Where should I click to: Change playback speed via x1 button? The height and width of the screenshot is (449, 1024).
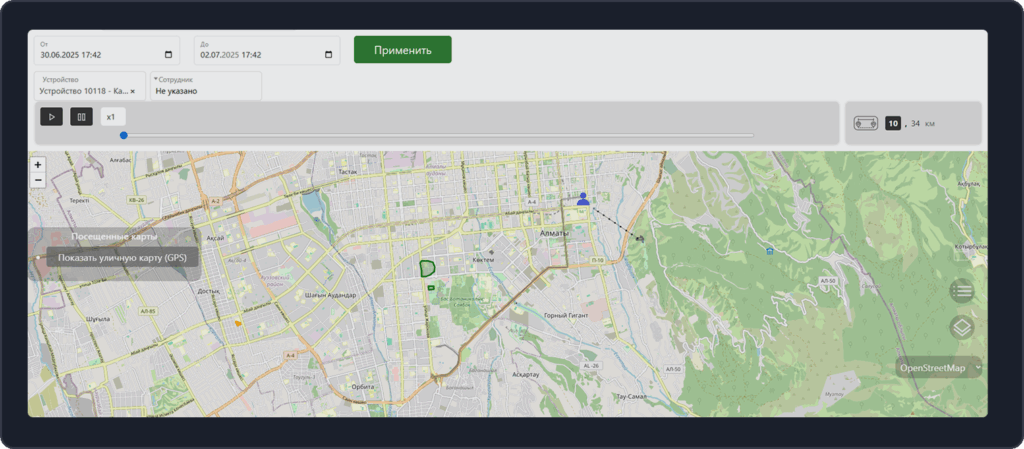(x=113, y=117)
